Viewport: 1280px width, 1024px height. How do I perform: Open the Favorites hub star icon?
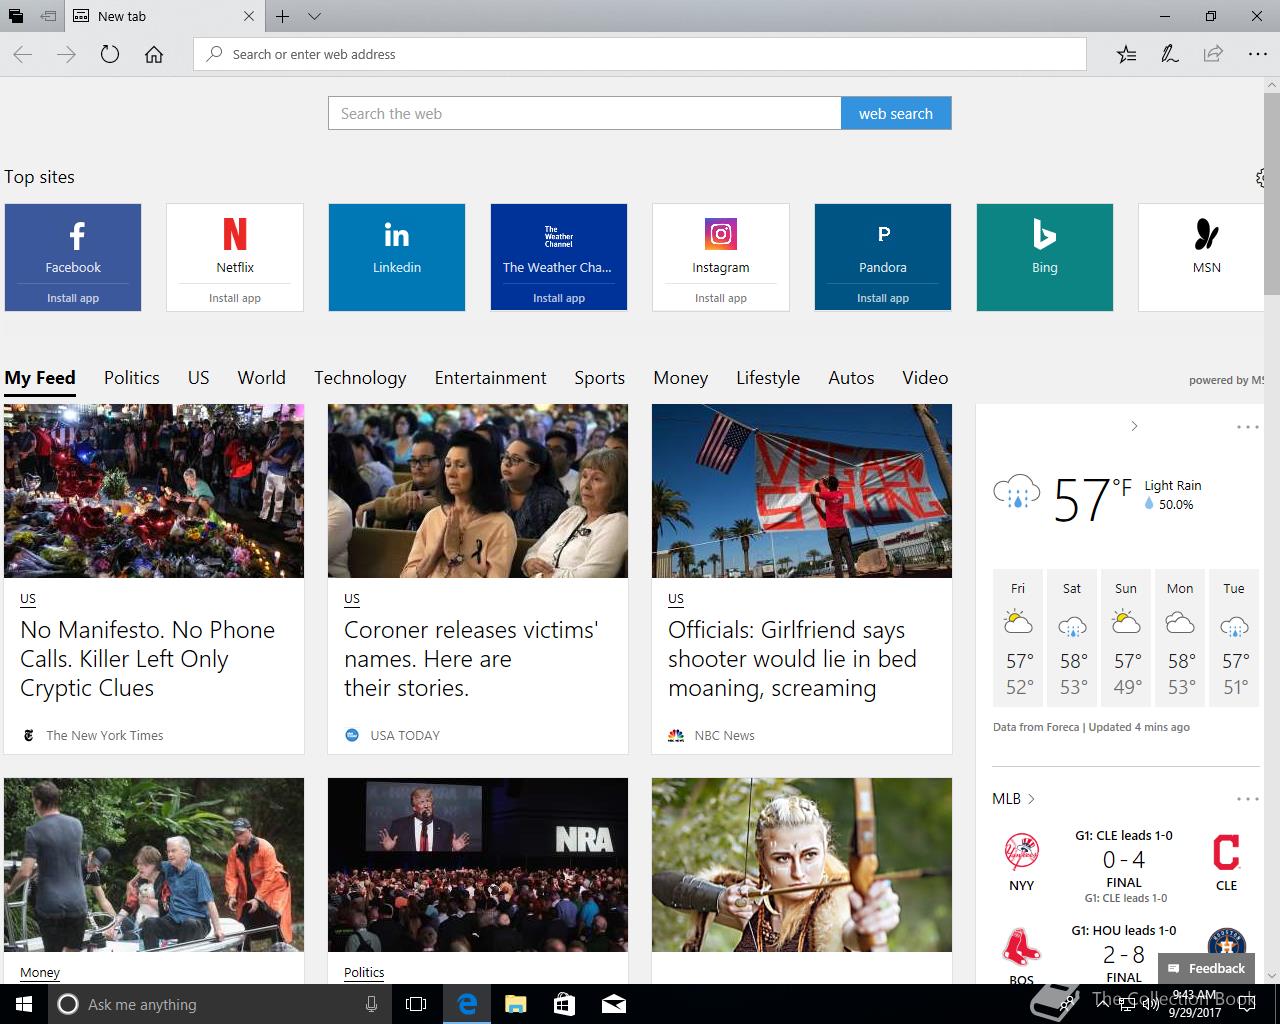pos(1126,54)
